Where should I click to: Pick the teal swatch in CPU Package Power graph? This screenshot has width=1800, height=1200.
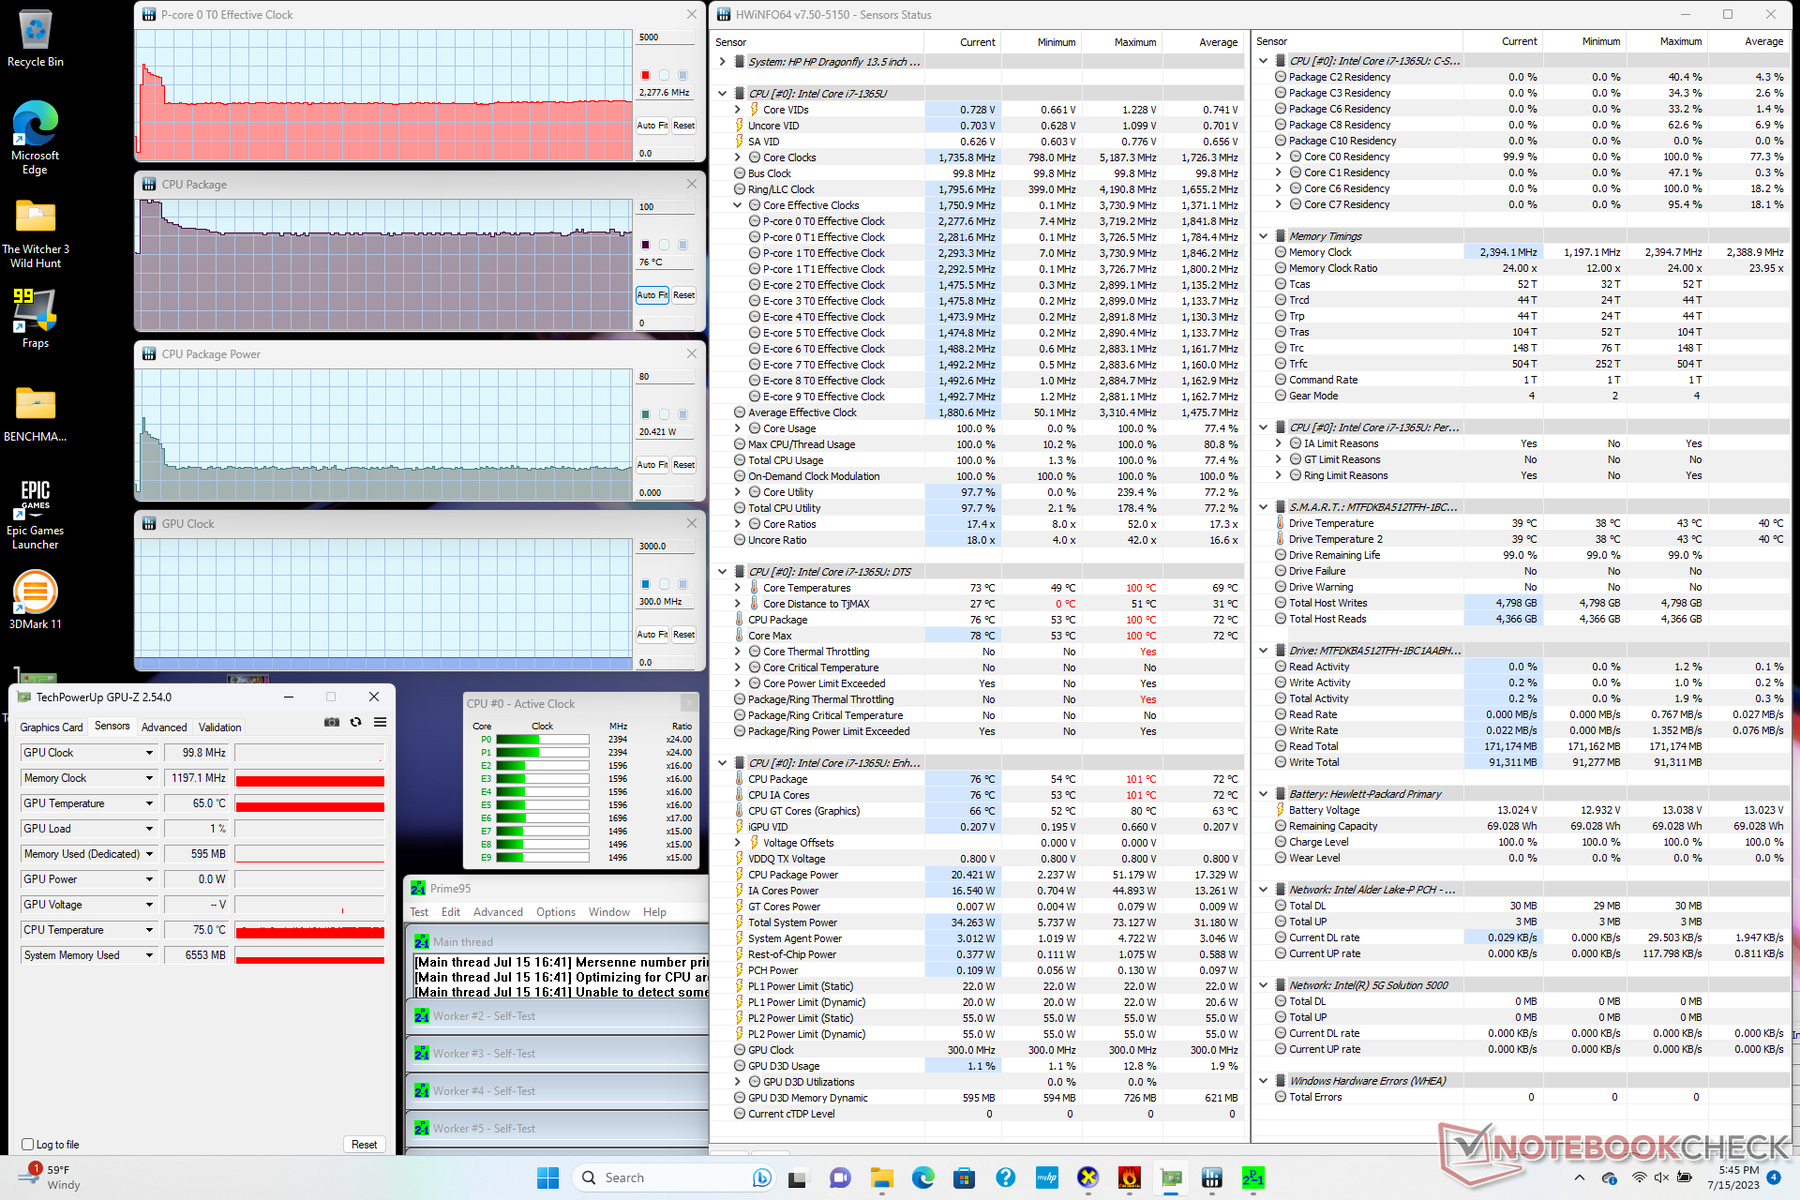645,414
